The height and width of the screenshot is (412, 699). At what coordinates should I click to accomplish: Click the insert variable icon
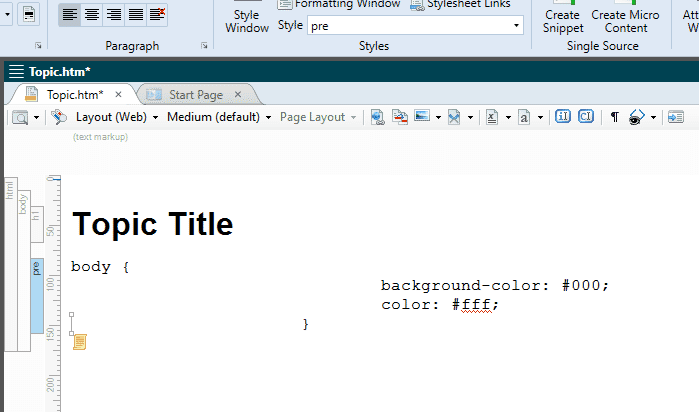click(492, 117)
